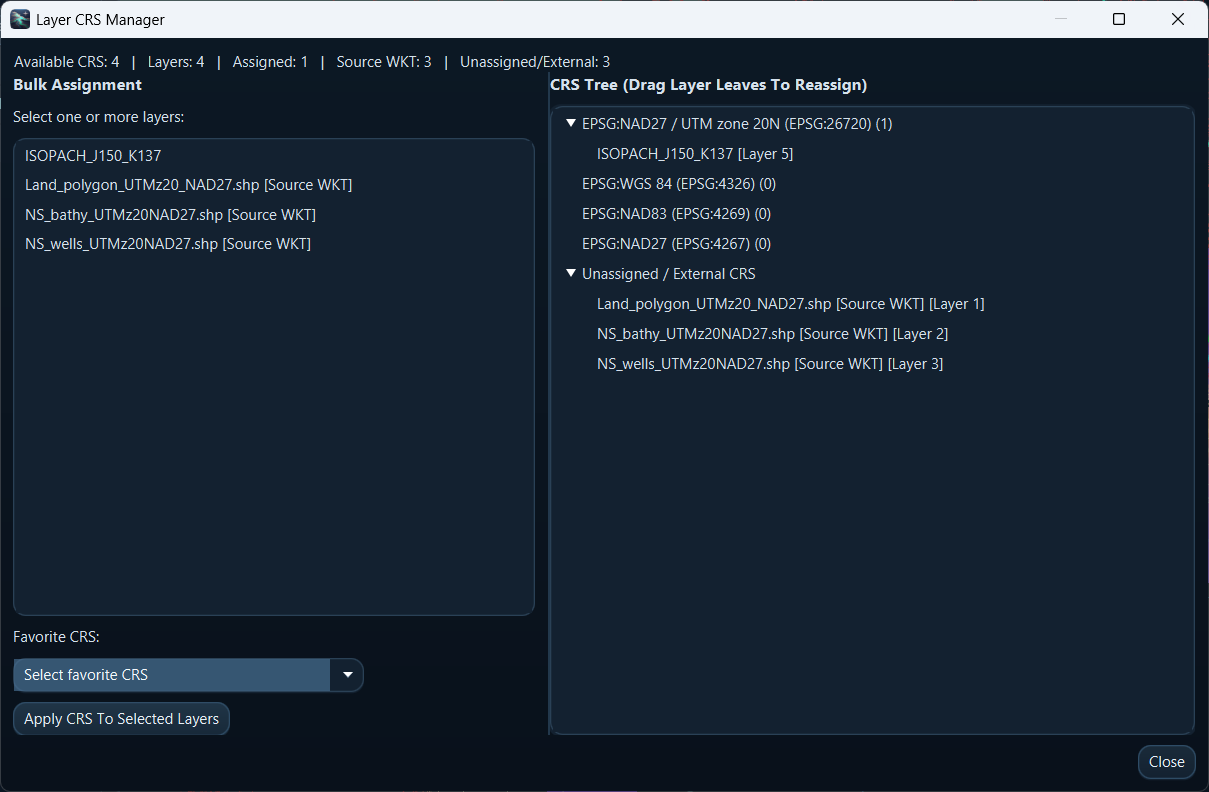This screenshot has height=792, width=1209.
Task: Select EPSG:WGS 84 (EPSG:4326) tree node
Action: [x=679, y=184]
